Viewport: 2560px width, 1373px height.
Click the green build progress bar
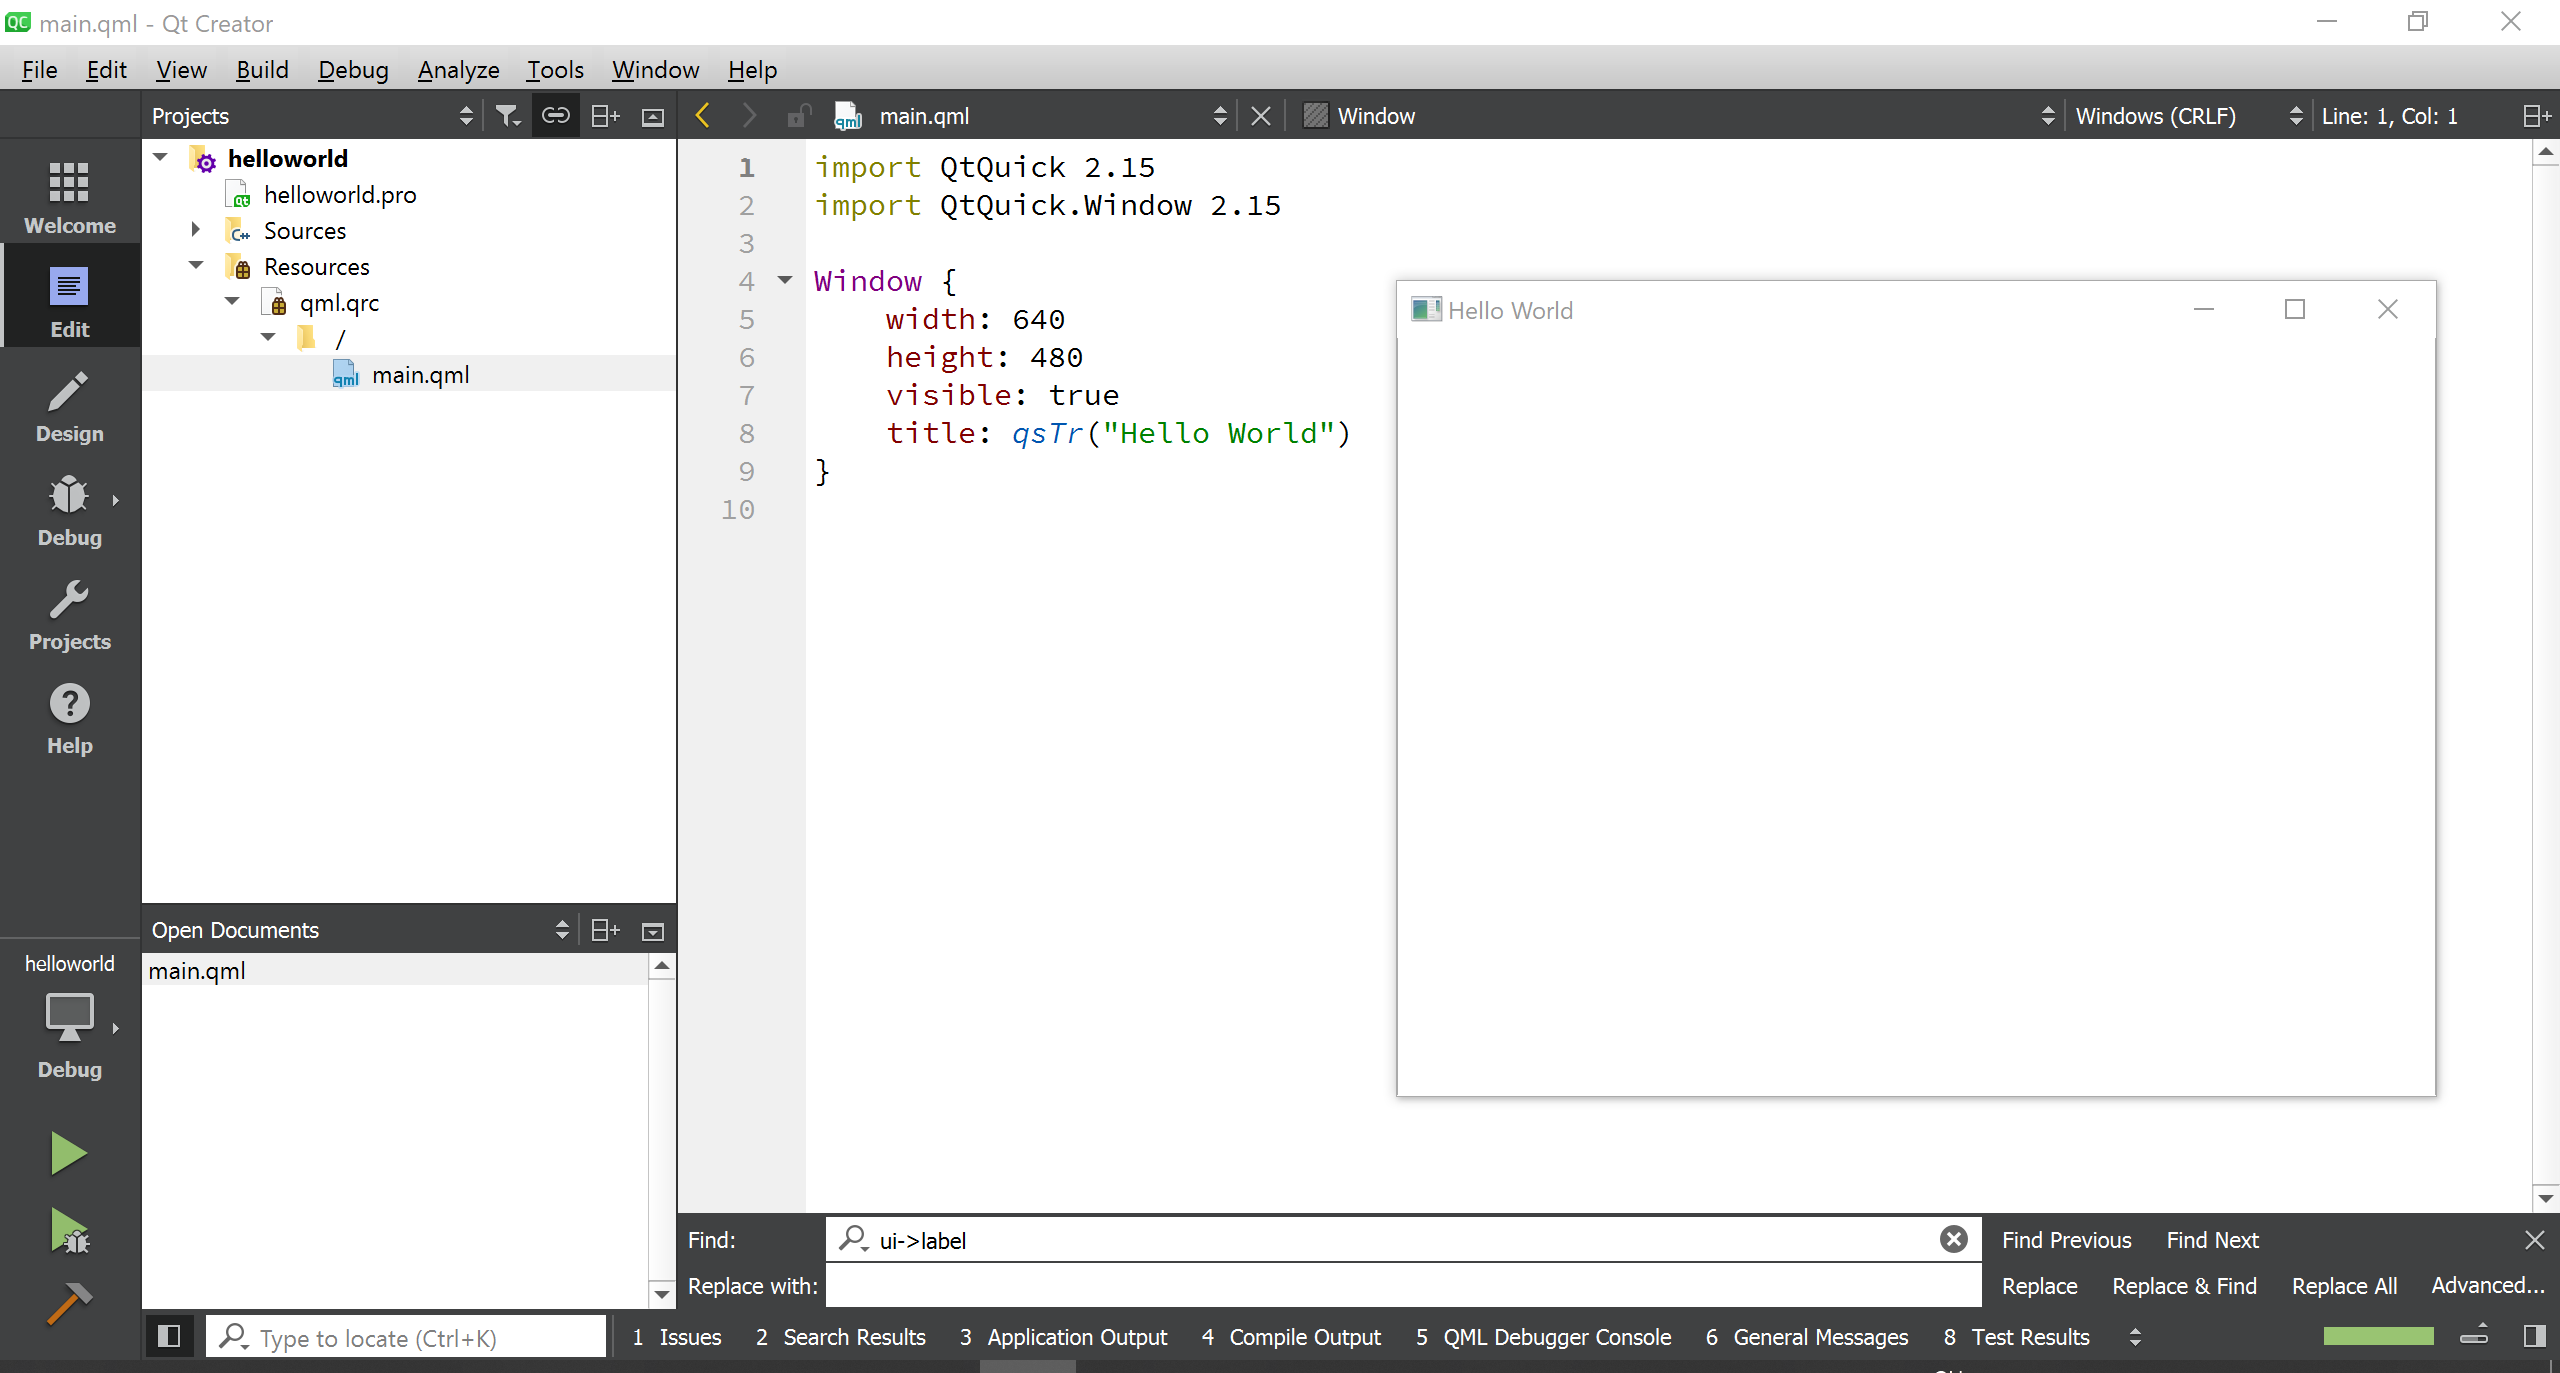pos(2378,1336)
